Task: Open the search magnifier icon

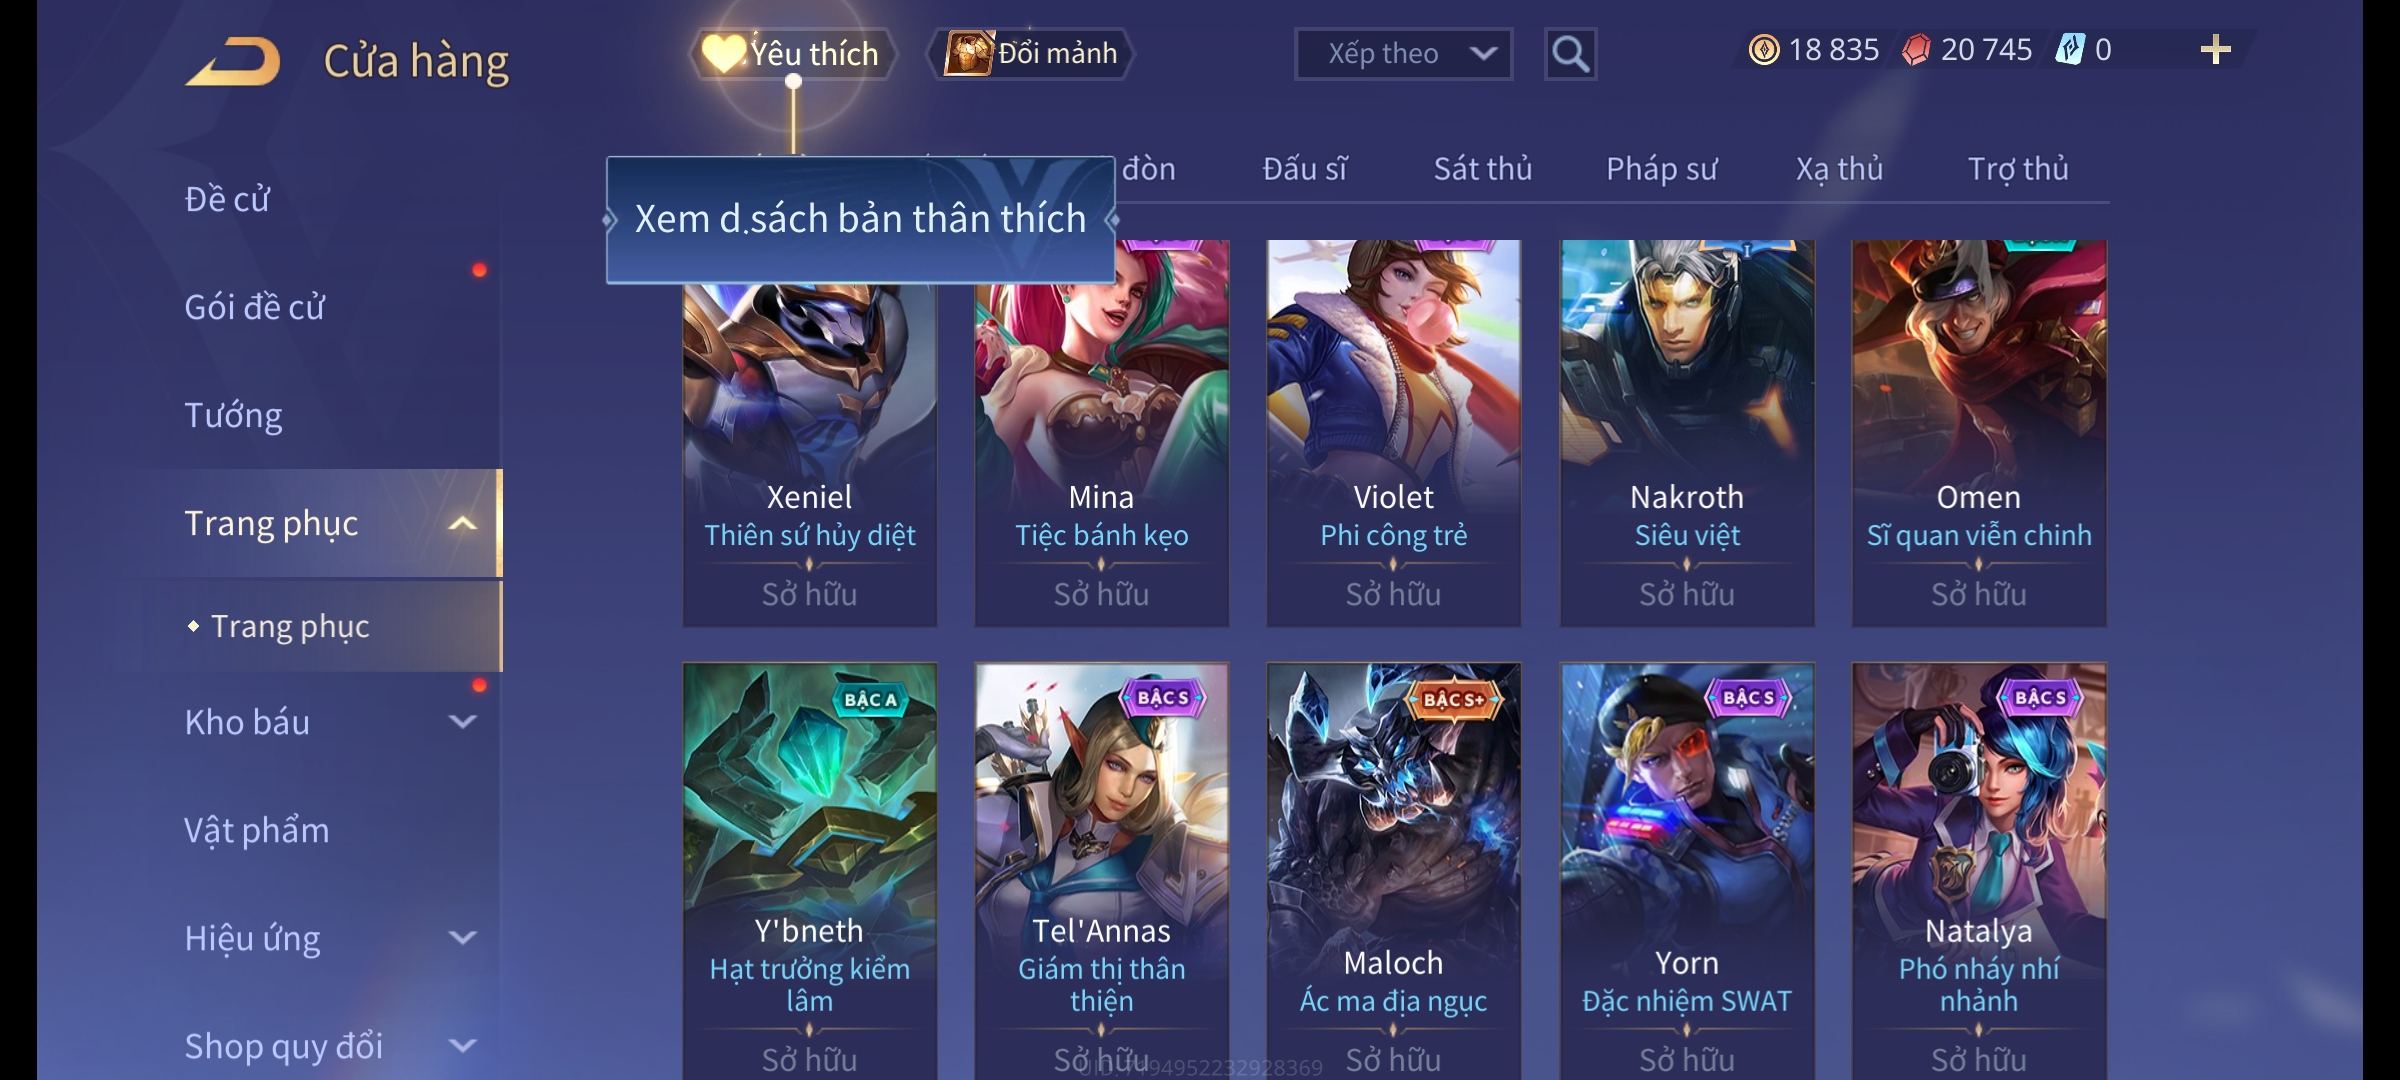Action: [x=1570, y=54]
